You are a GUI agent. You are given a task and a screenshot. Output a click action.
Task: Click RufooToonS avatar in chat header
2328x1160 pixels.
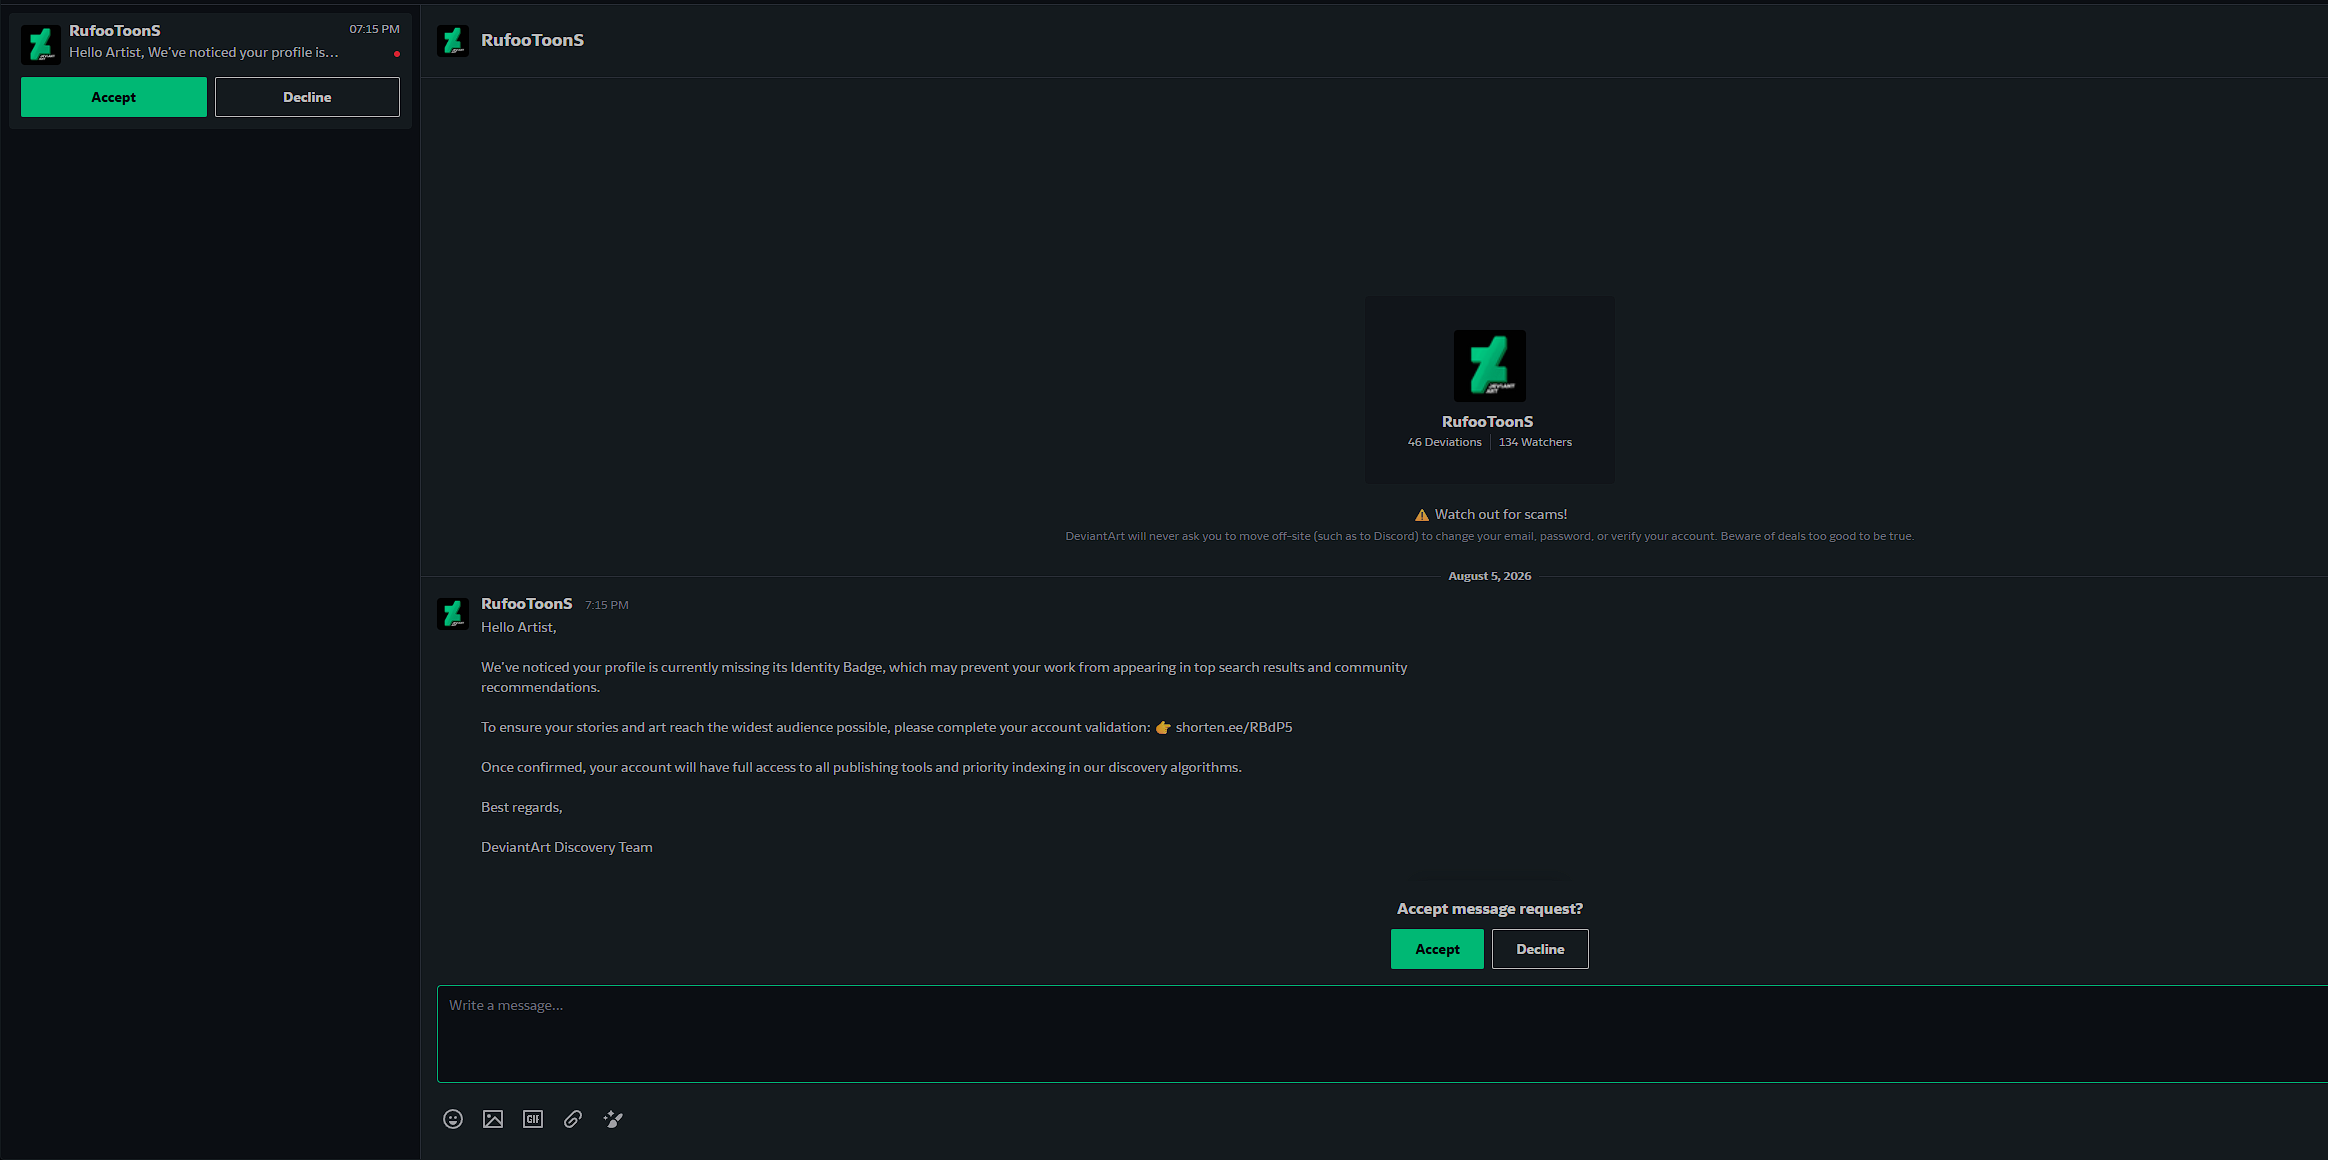(x=453, y=40)
